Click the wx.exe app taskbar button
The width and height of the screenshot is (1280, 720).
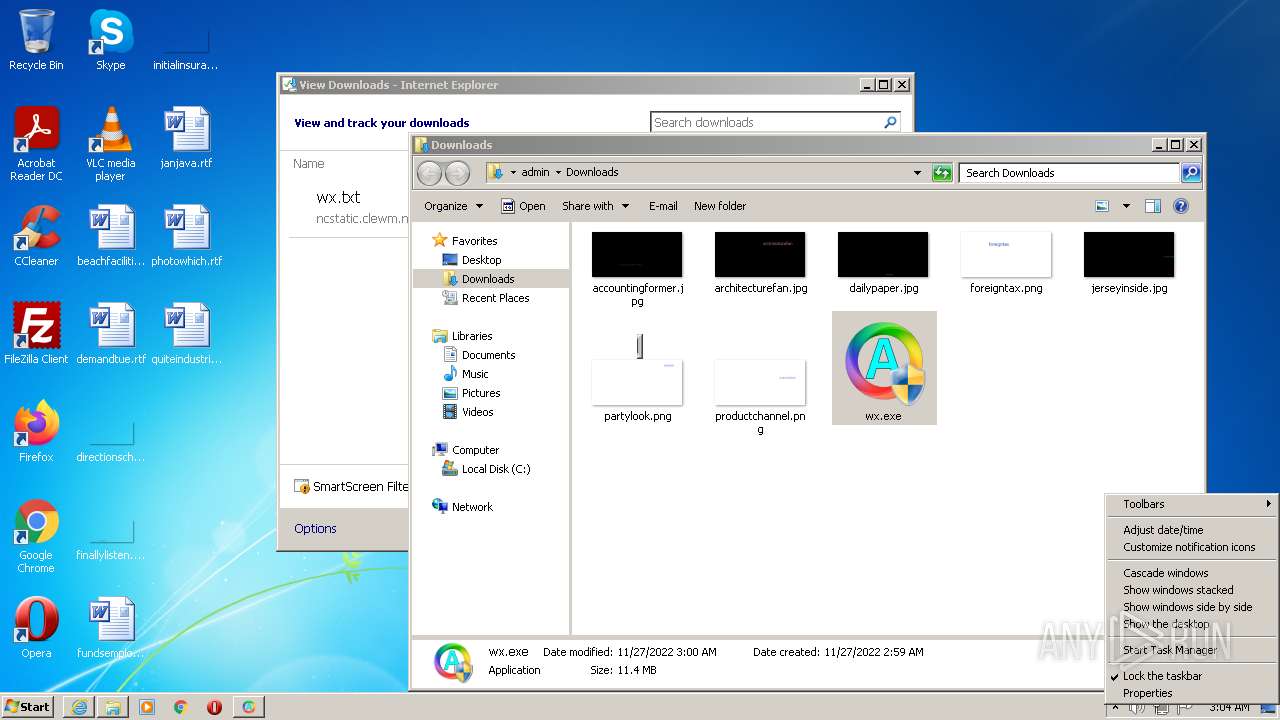[x=248, y=707]
